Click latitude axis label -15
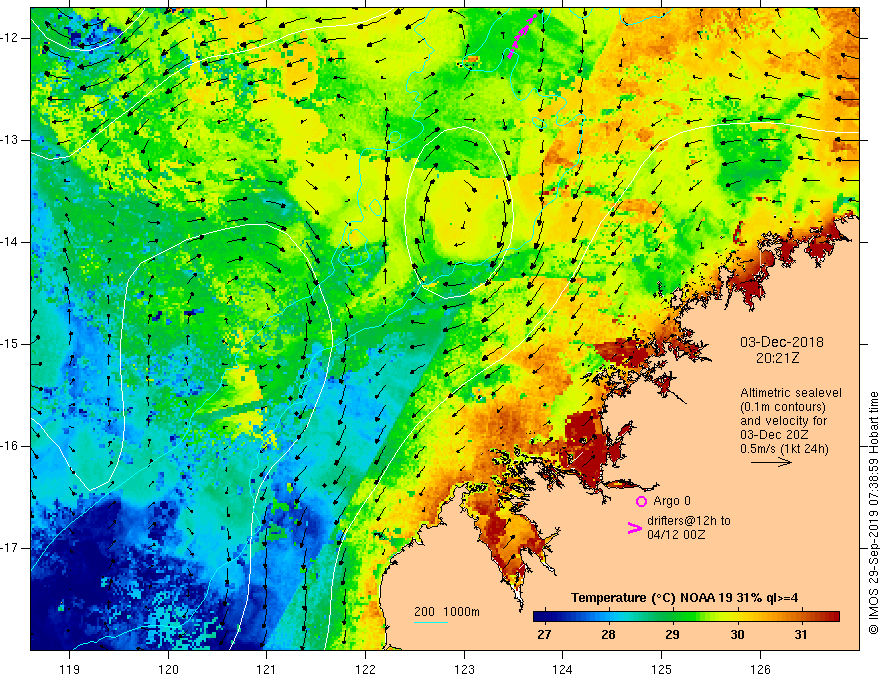The height and width of the screenshot is (680, 880). pos(10,344)
